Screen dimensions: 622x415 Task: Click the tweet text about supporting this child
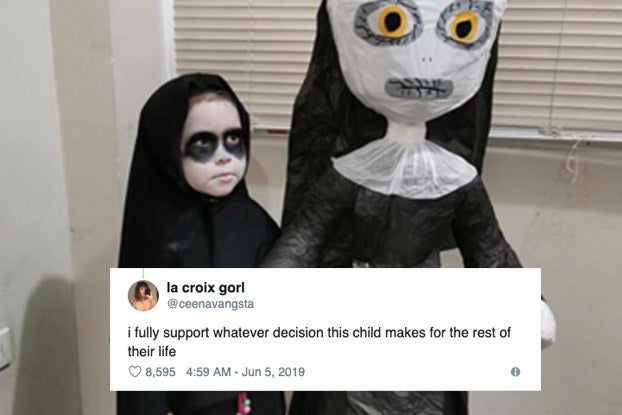click(x=319, y=342)
